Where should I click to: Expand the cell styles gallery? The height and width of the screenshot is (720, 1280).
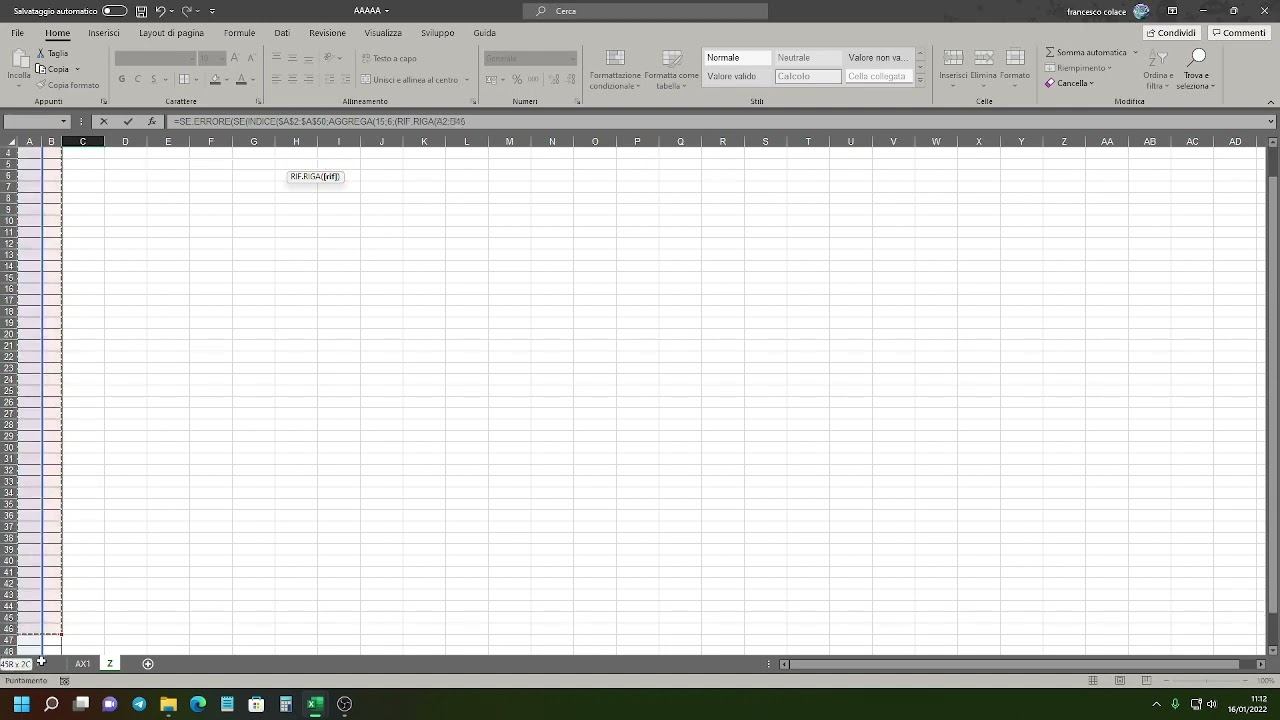coord(920,81)
